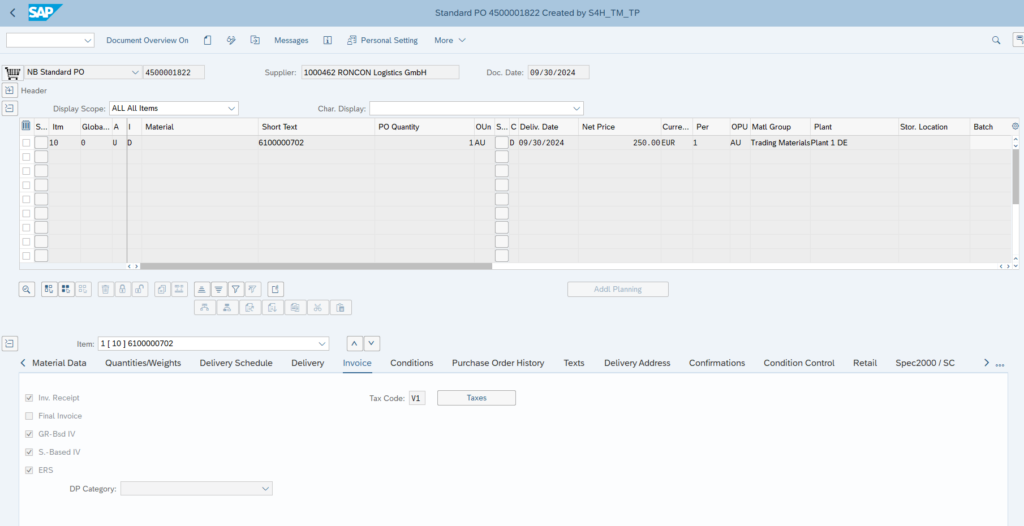Switch to the Material Data tab
1024x526 pixels.
(59, 363)
